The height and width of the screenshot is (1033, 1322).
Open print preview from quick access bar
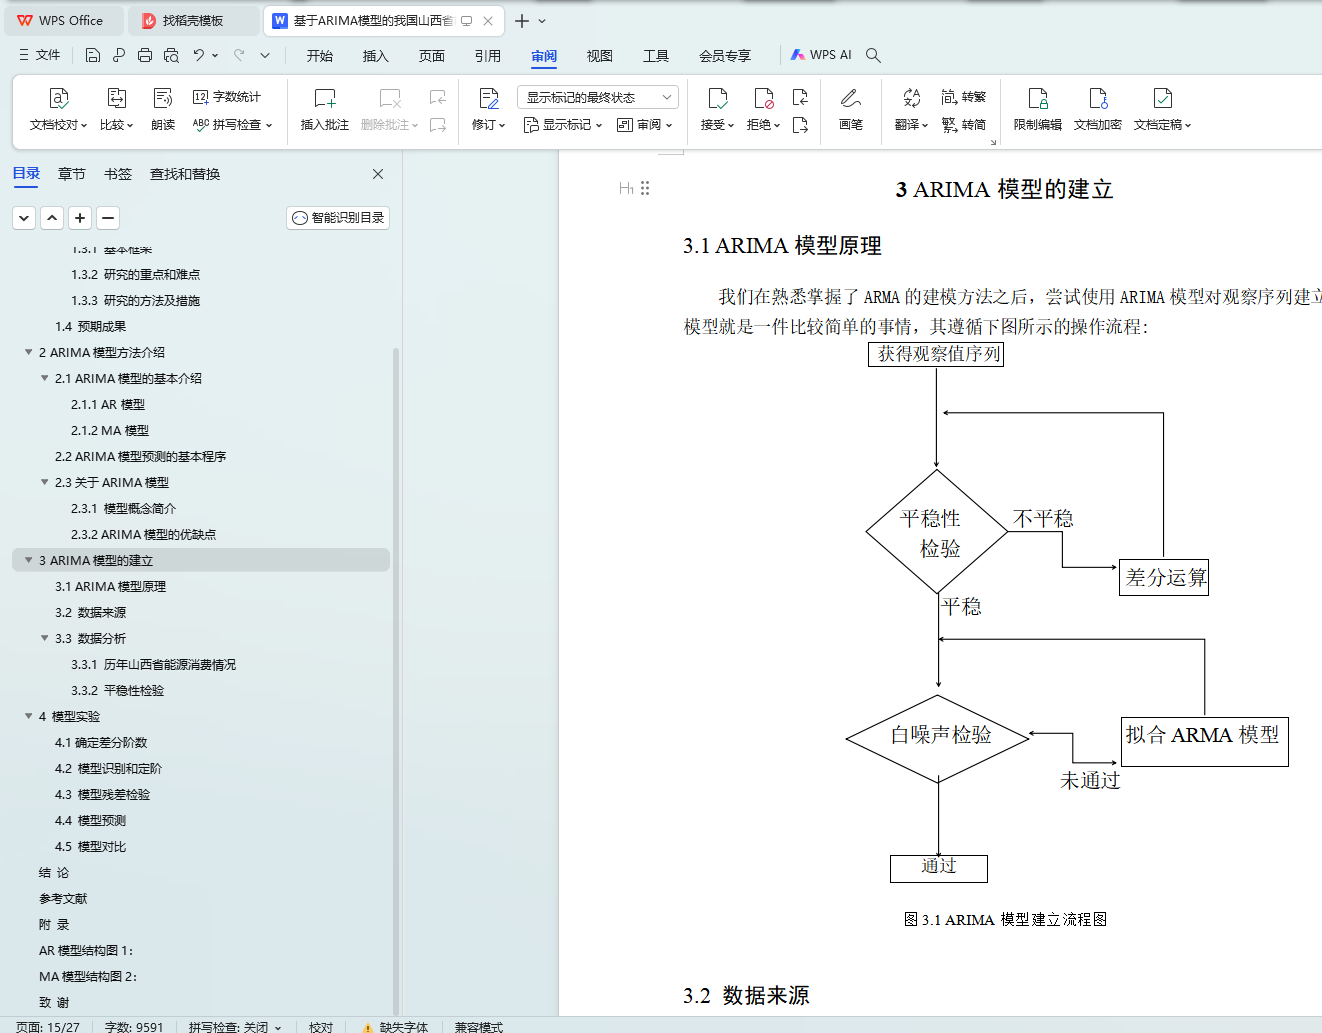tap(171, 55)
